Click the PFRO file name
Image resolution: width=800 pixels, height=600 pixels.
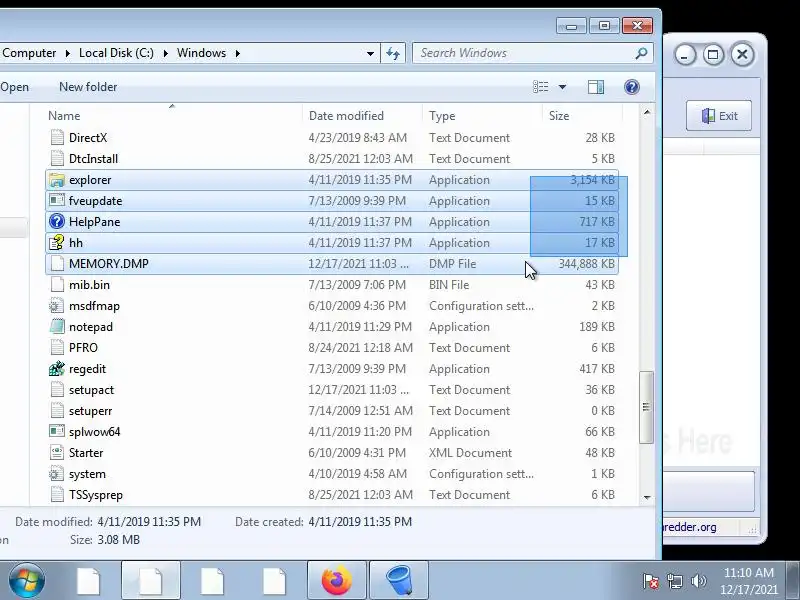83,348
